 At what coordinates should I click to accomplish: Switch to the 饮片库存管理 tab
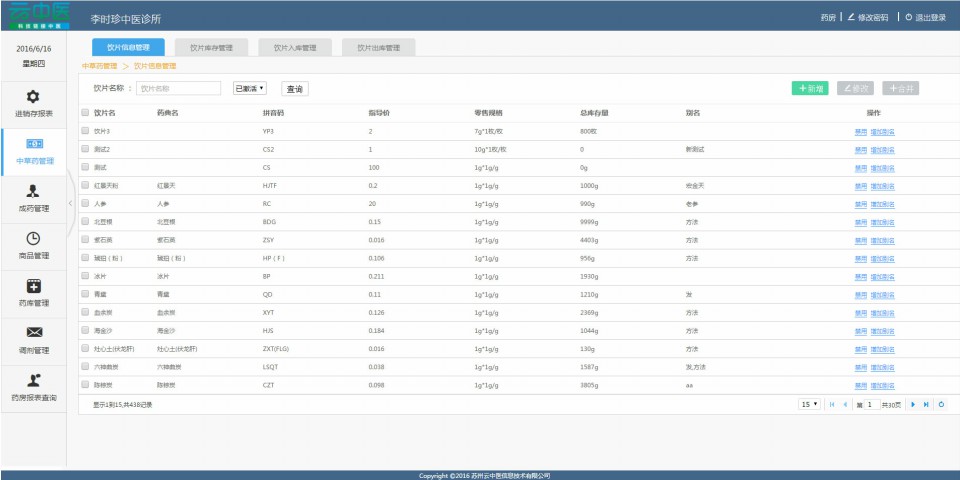click(x=211, y=47)
